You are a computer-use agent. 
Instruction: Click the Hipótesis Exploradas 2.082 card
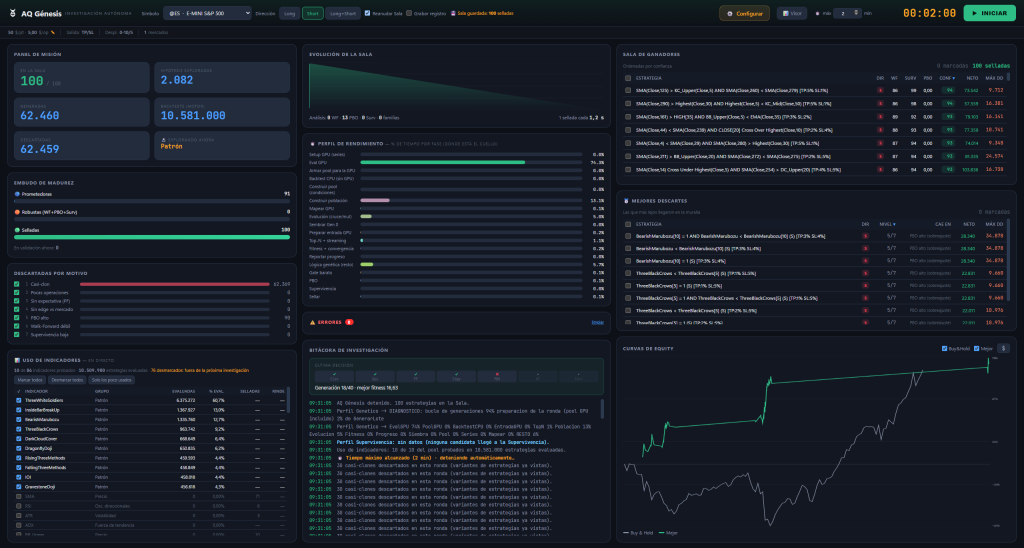click(222, 78)
